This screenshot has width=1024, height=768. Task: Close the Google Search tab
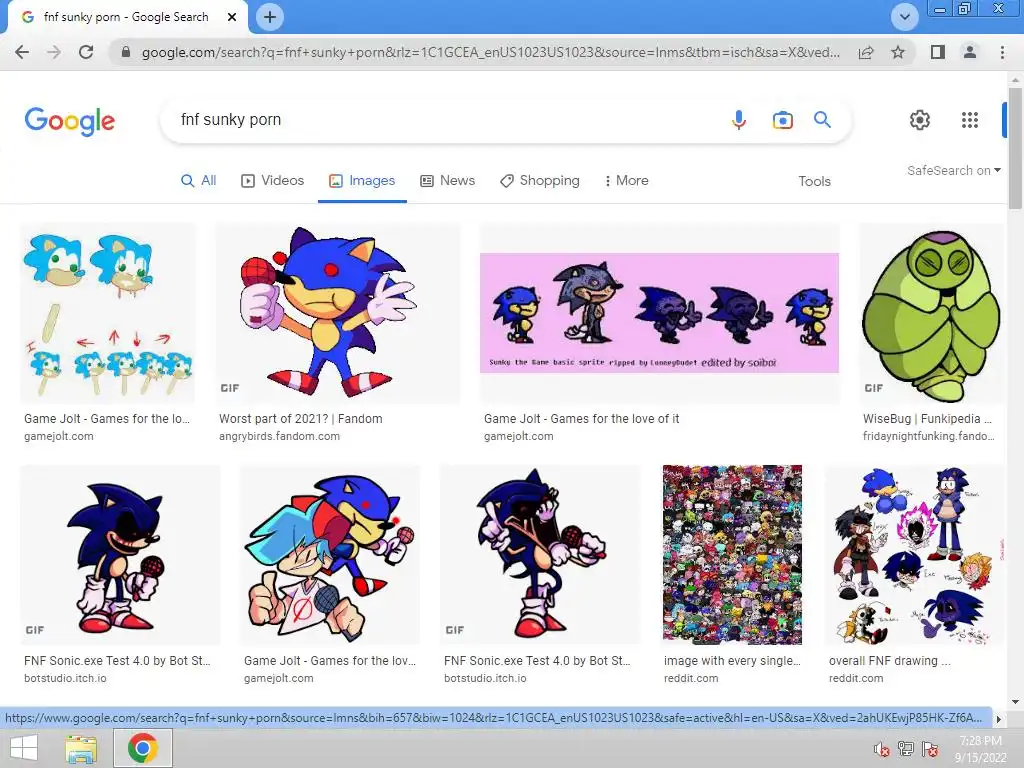232,17
